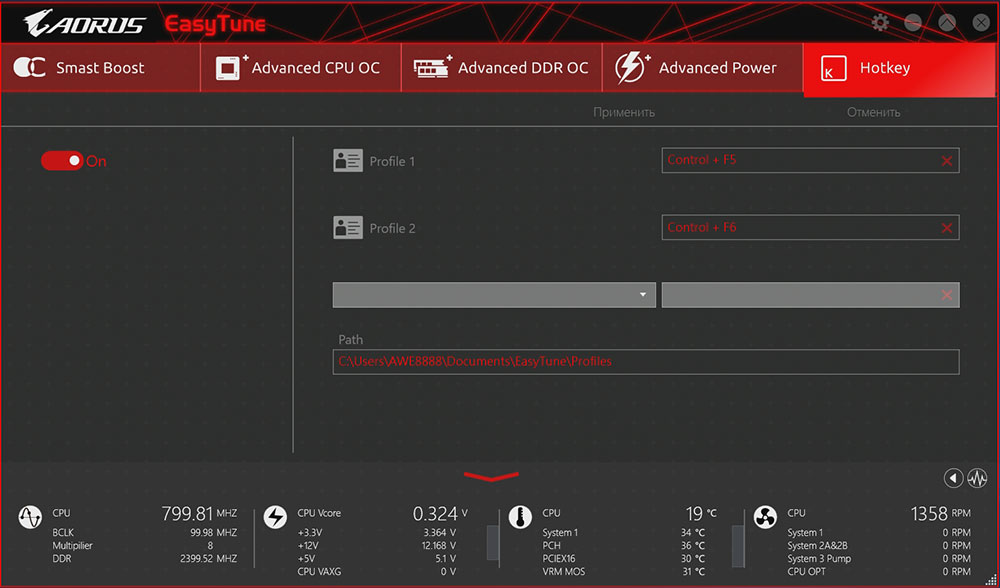1000x588 pixels.
Task: Click the empty third hotkey field
Action: point(811,295)
